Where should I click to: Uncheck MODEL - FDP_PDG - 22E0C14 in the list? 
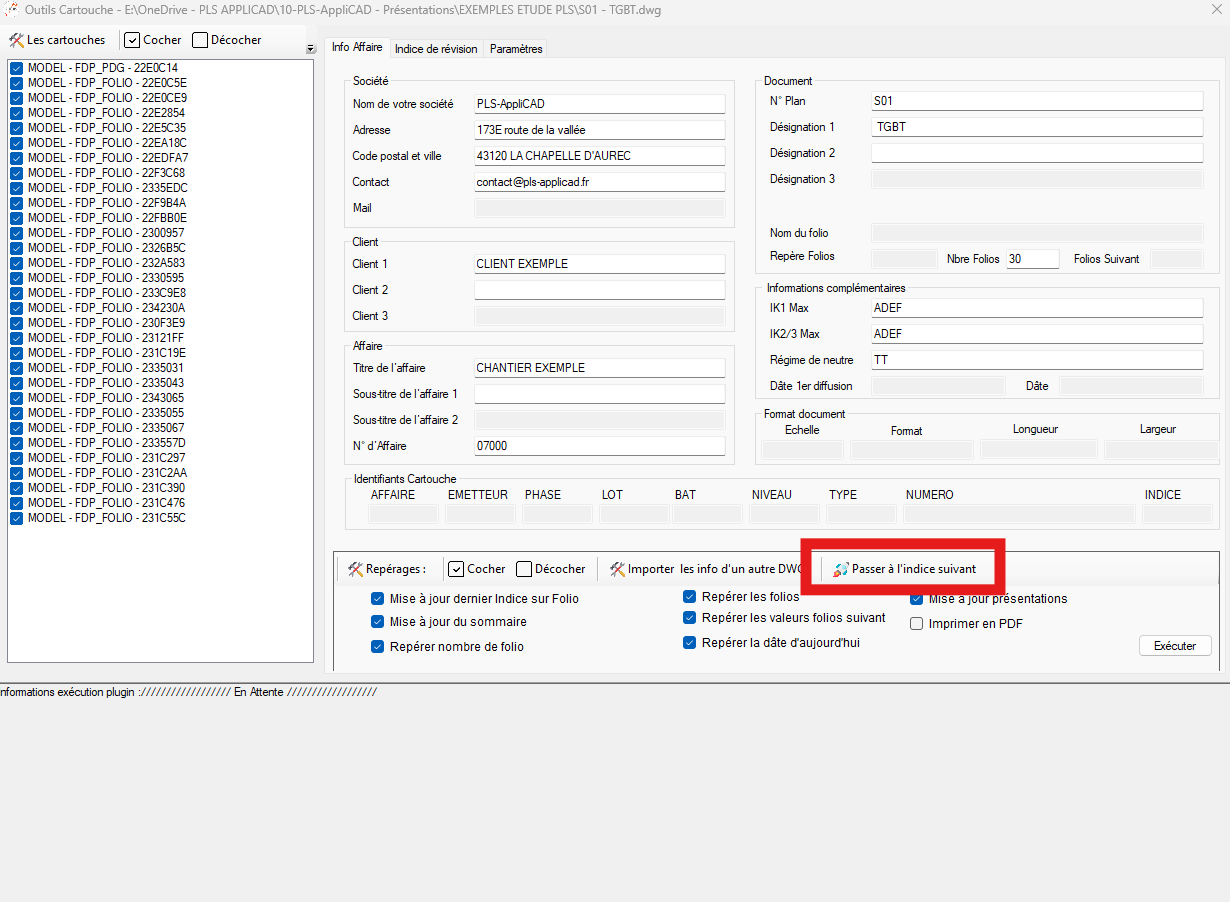coord(17,68)
